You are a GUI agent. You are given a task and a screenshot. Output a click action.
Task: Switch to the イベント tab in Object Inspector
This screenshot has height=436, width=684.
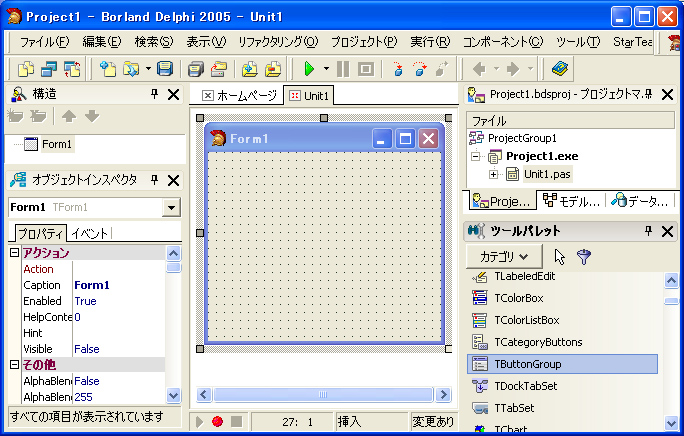[x=89, y=233]
